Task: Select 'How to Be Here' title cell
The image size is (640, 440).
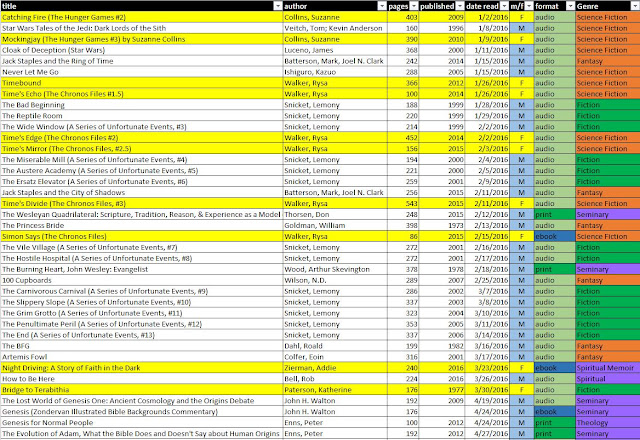Action: click(142, 379)
